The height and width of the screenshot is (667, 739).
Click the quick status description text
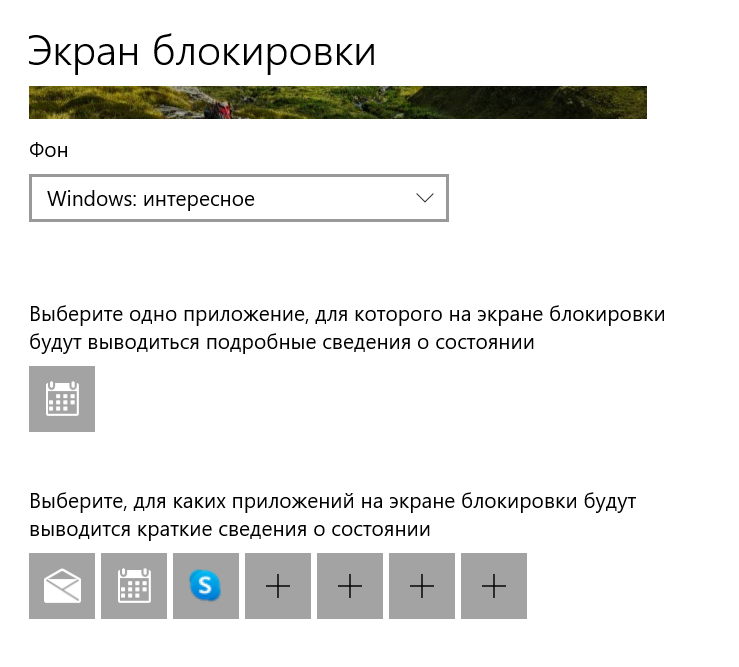[x=333, y=515]
